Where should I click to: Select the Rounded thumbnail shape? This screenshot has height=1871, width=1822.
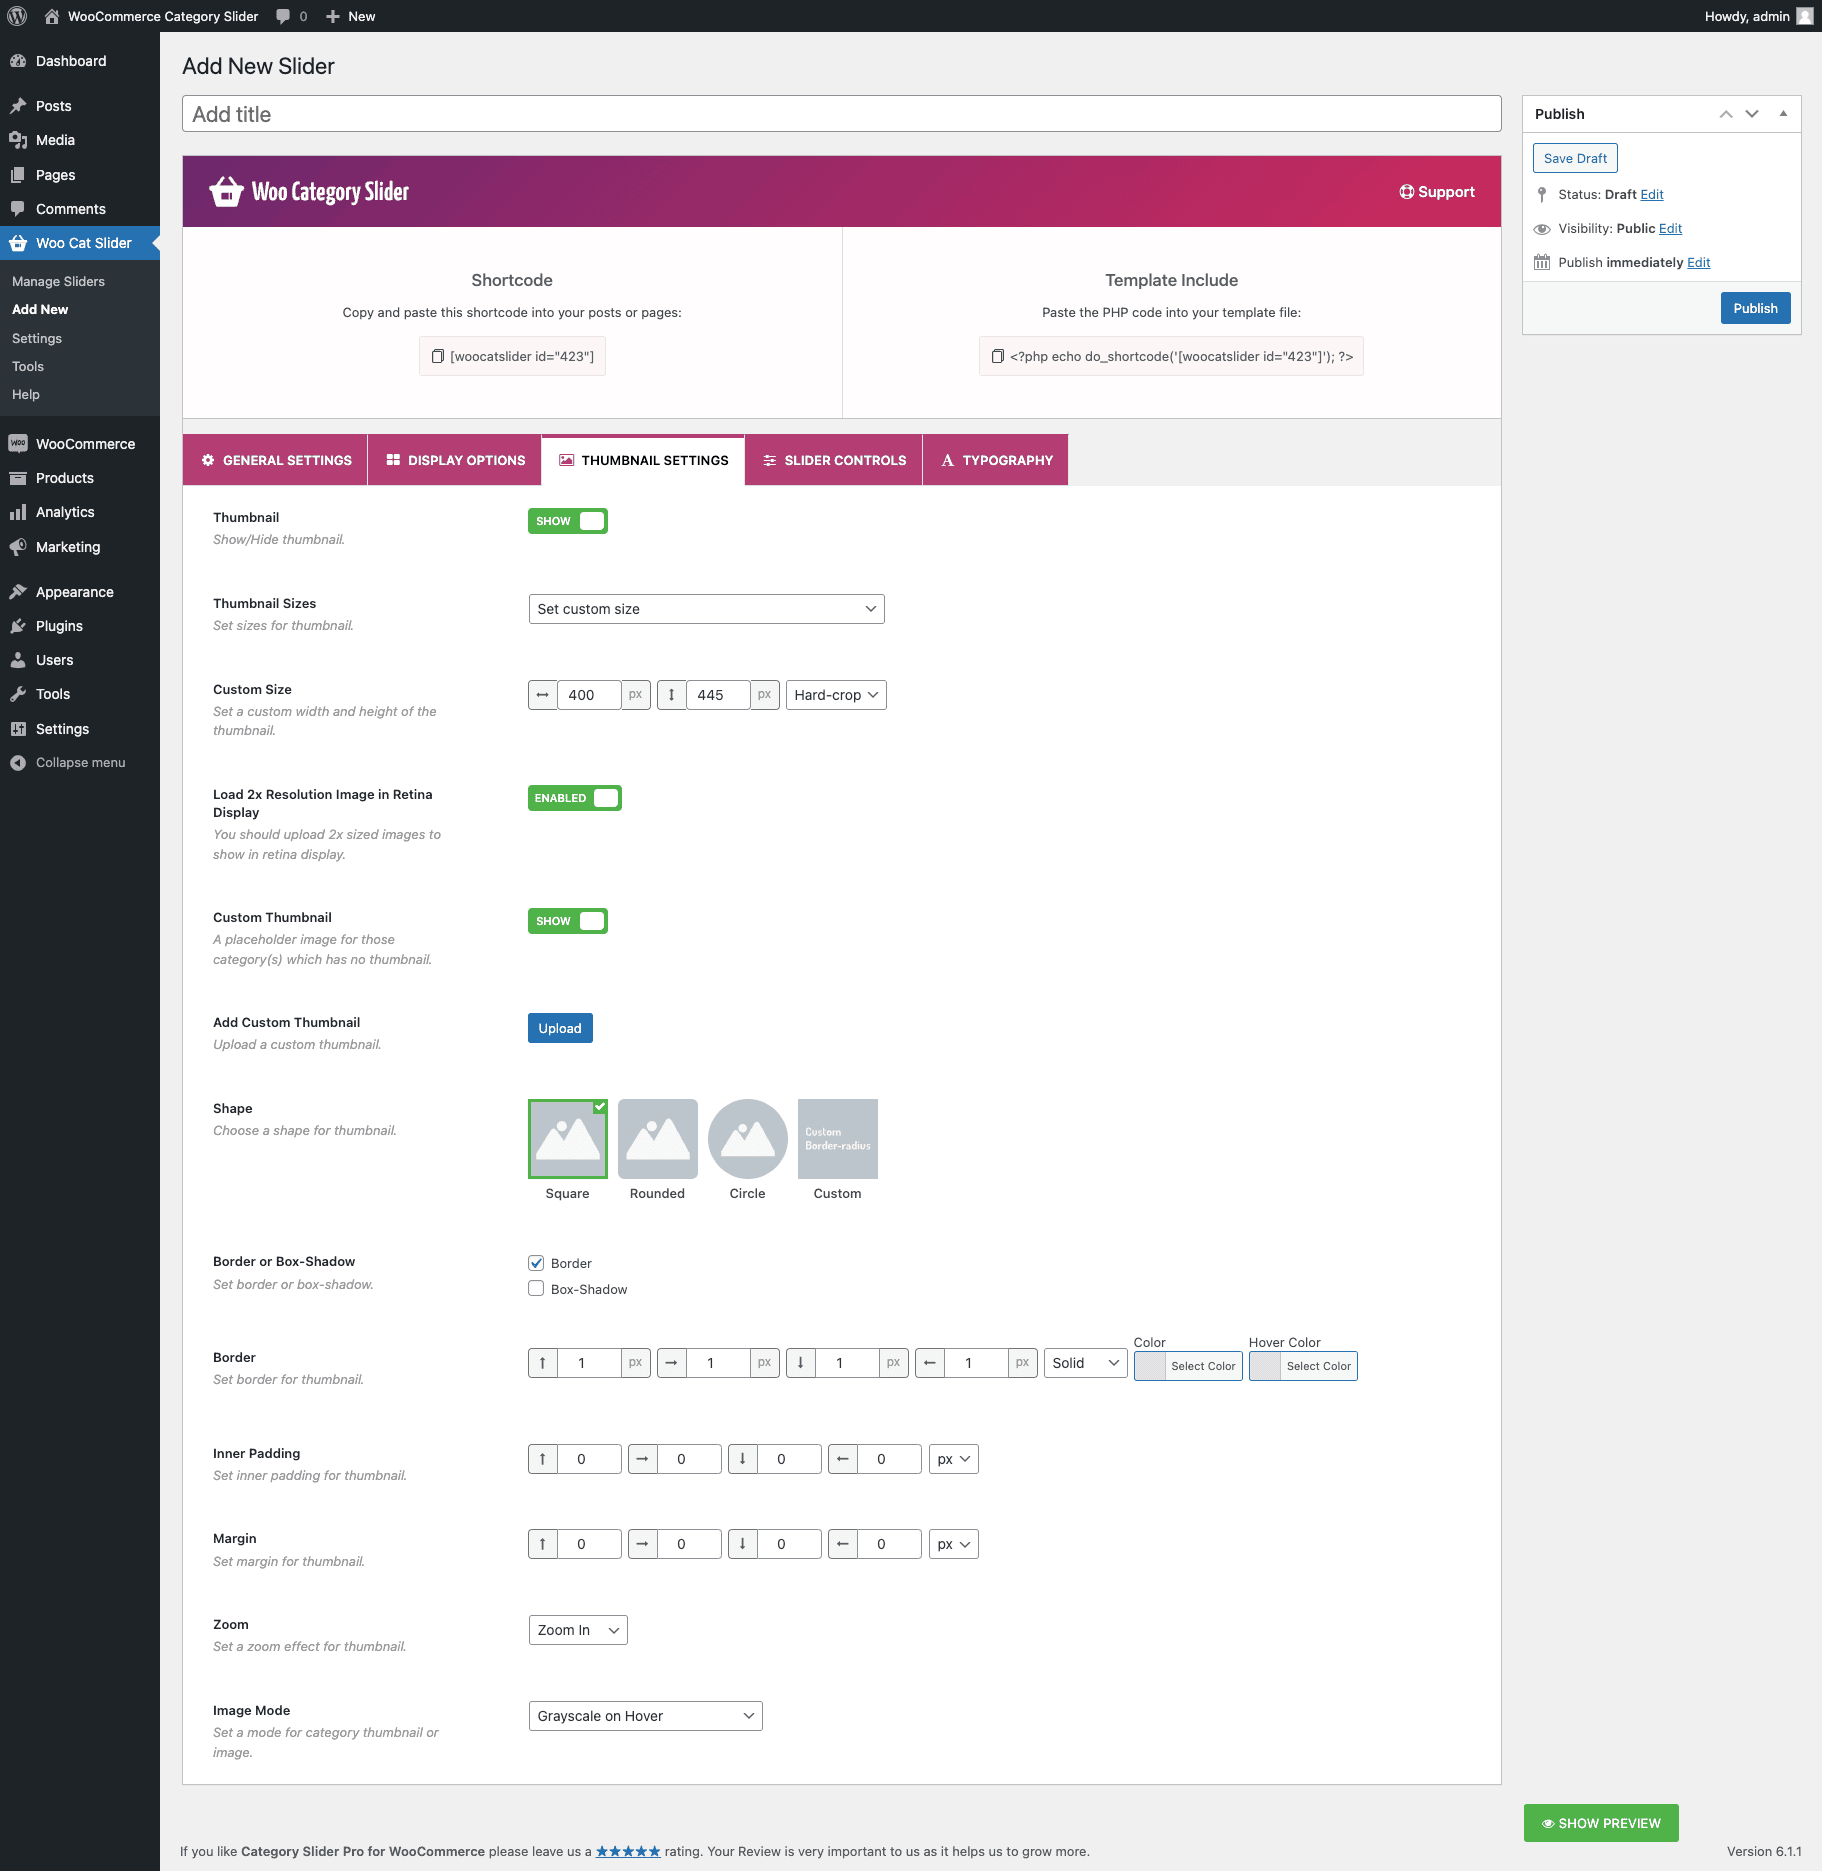coord(657,1139)
